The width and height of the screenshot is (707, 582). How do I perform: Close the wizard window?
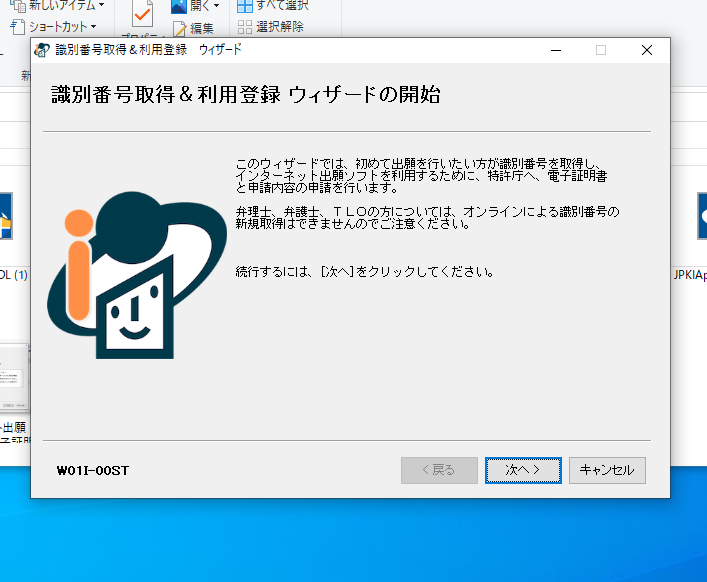647,50
